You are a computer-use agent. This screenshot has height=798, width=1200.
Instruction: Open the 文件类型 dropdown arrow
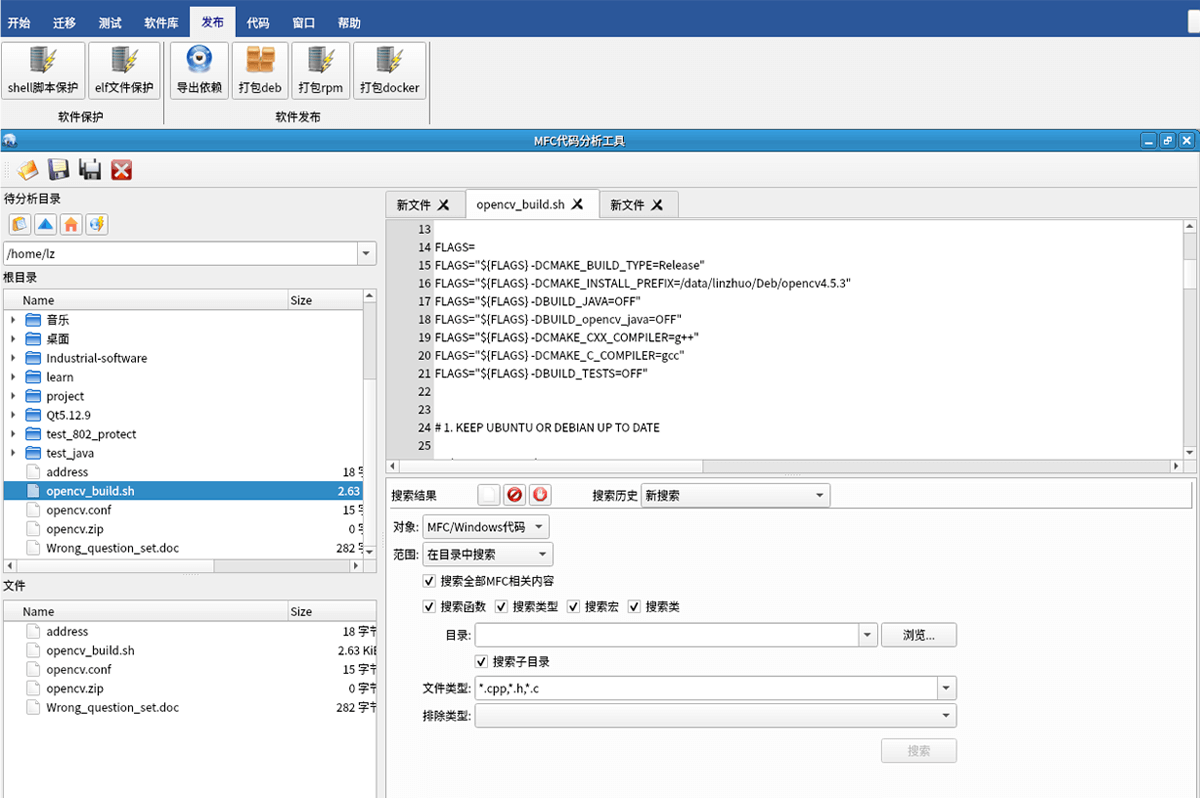pos(946,688)
